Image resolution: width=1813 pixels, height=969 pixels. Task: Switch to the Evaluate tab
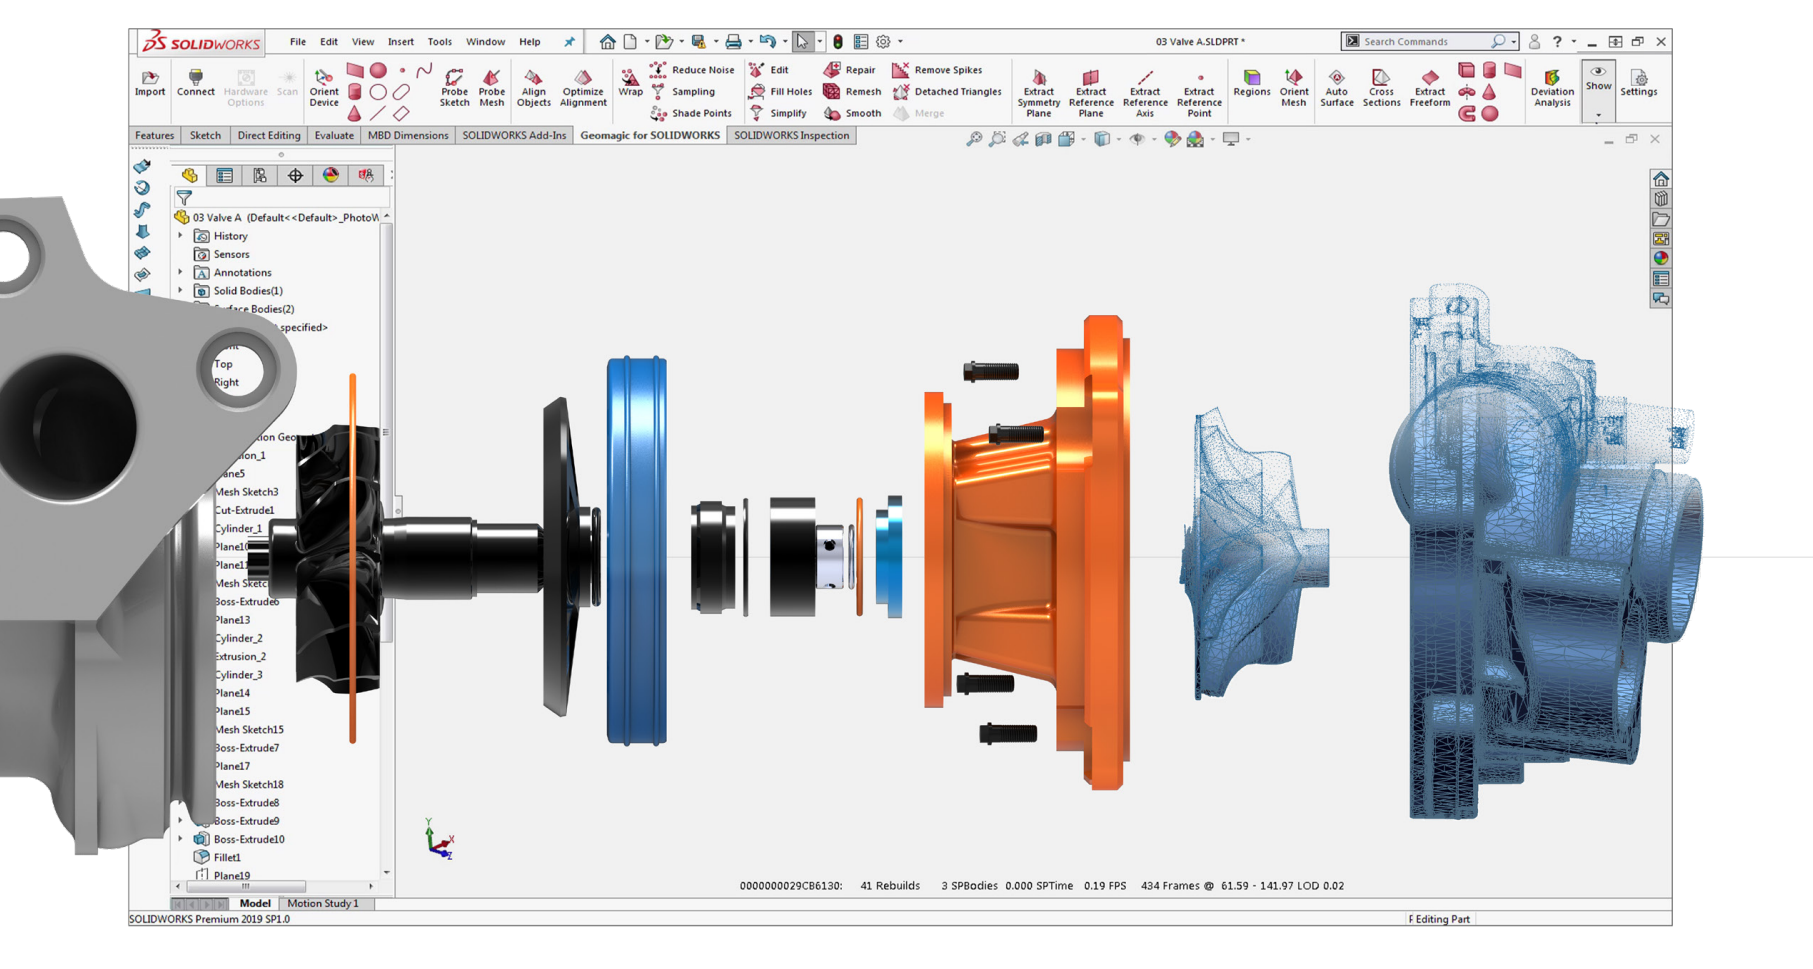click(x=333, y=136)
